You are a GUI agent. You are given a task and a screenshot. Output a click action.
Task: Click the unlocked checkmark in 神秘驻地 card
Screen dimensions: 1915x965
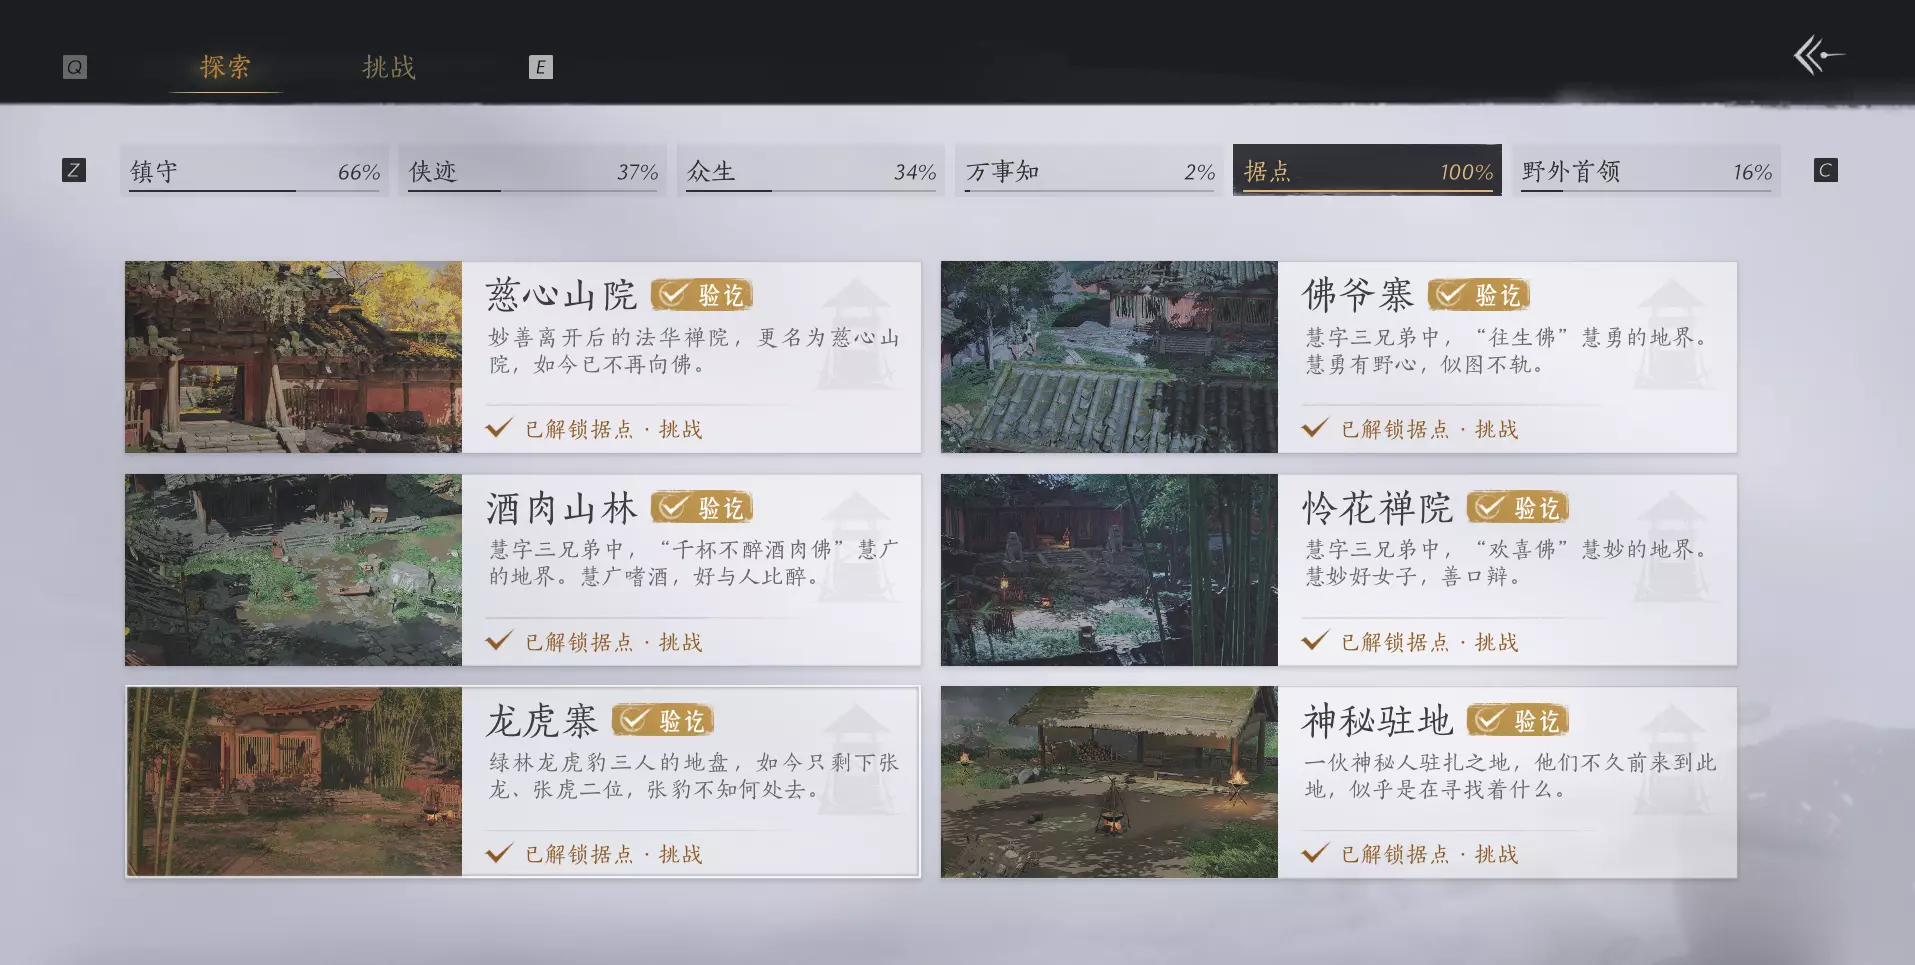(x=1315, y=853)
